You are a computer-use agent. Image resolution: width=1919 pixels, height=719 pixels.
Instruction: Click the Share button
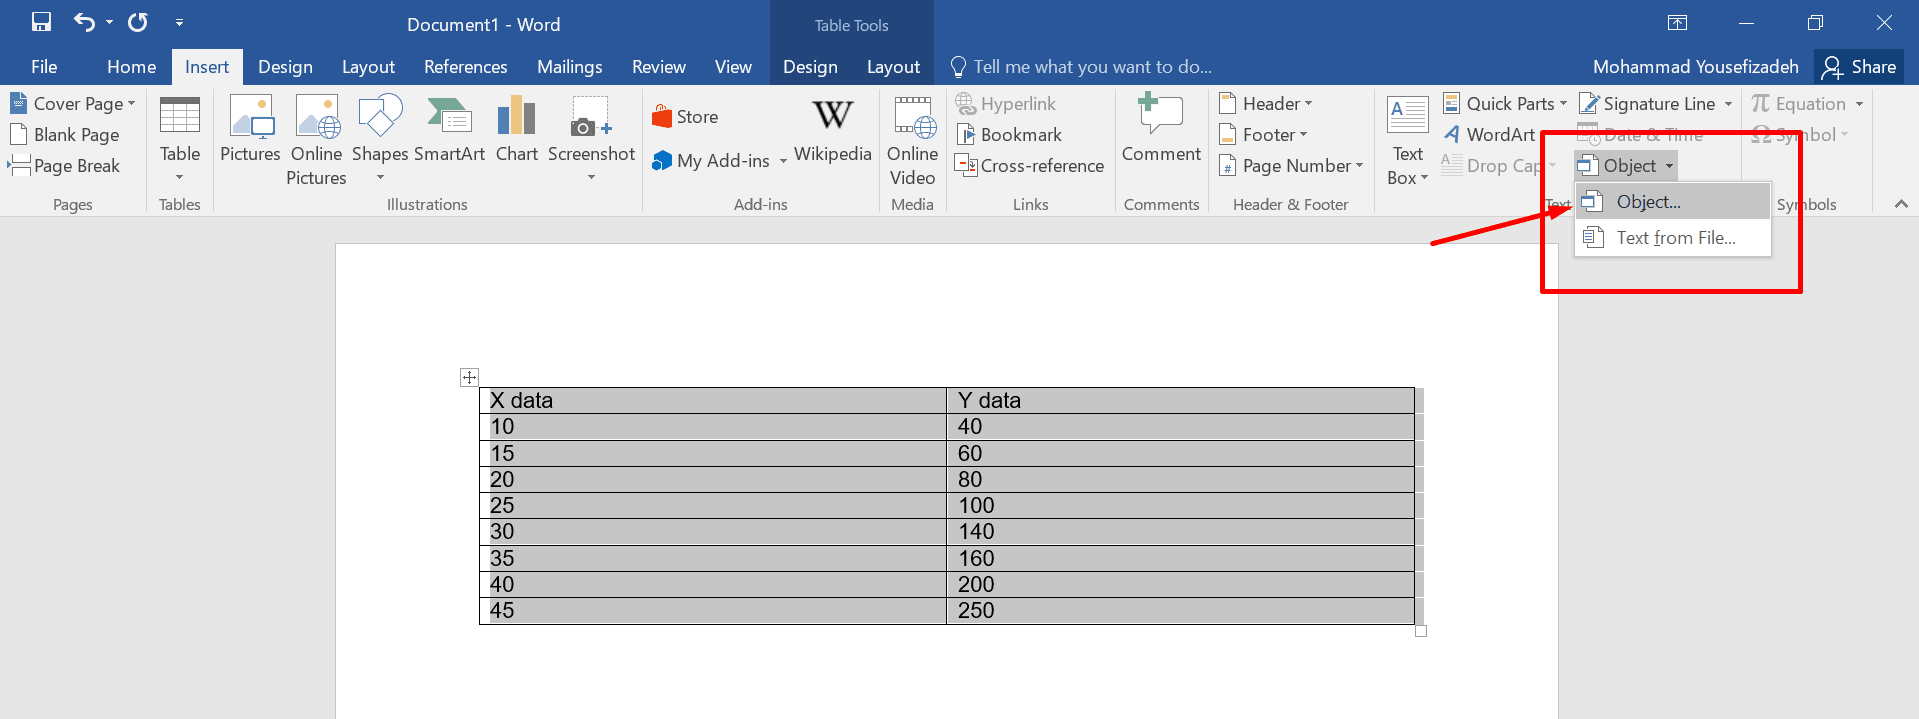pos(1859,67)
